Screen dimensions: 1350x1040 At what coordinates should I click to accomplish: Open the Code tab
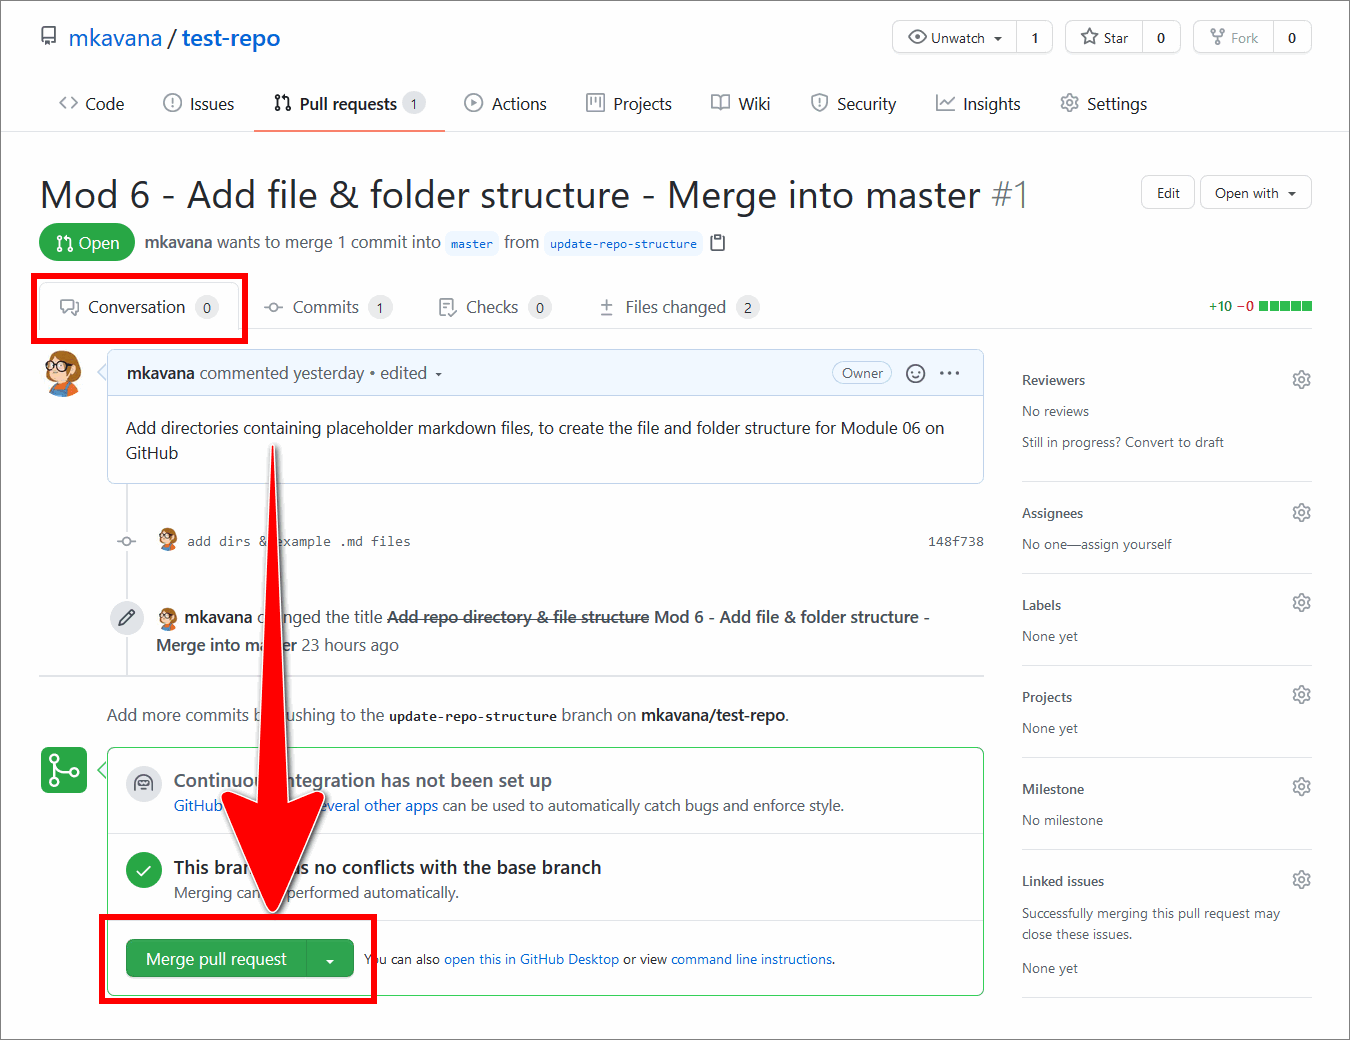[x=91, y=104]
